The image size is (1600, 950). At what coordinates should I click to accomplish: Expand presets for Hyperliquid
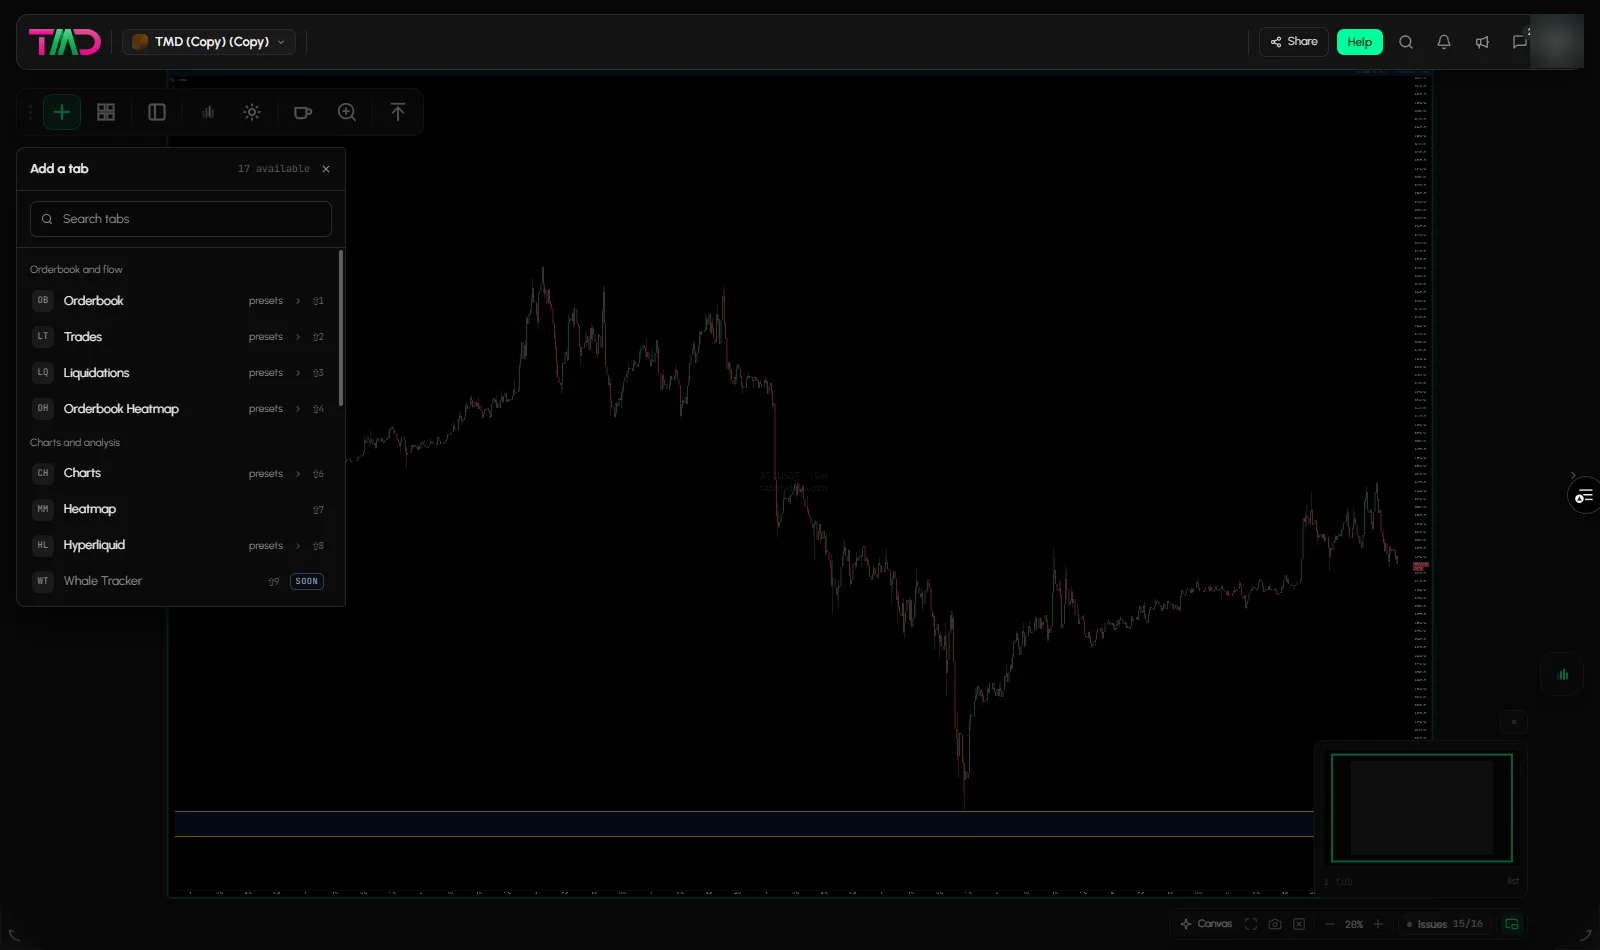coord(274,546)
